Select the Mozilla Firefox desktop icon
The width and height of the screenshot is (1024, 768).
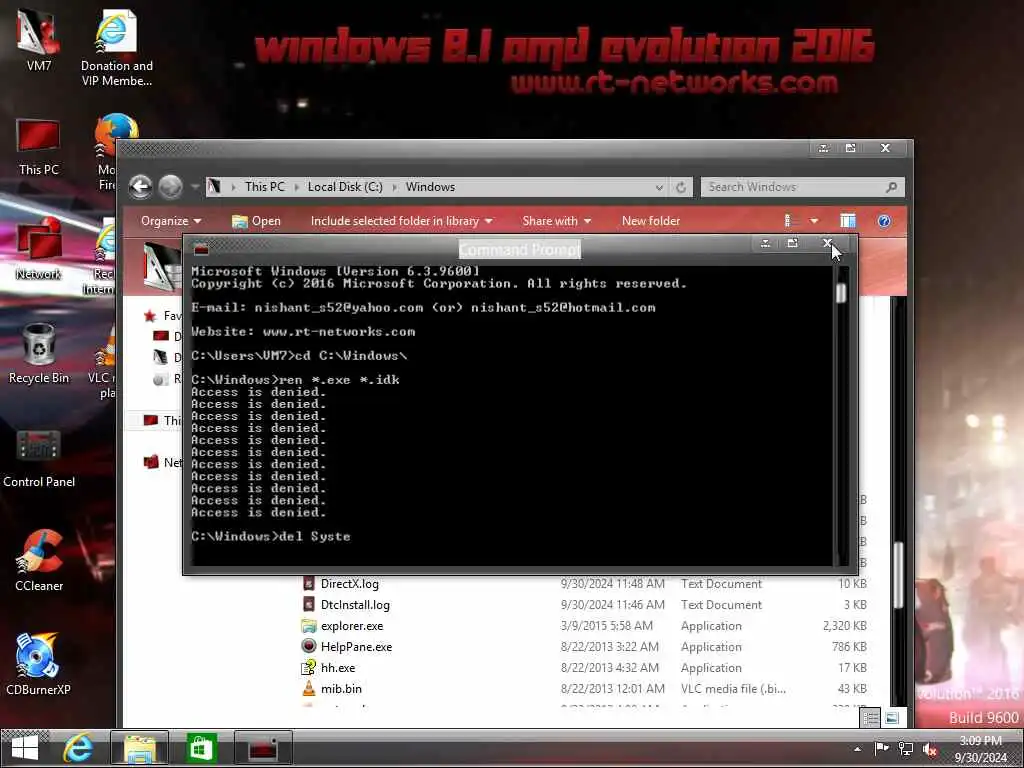click(x=106, y=152)
